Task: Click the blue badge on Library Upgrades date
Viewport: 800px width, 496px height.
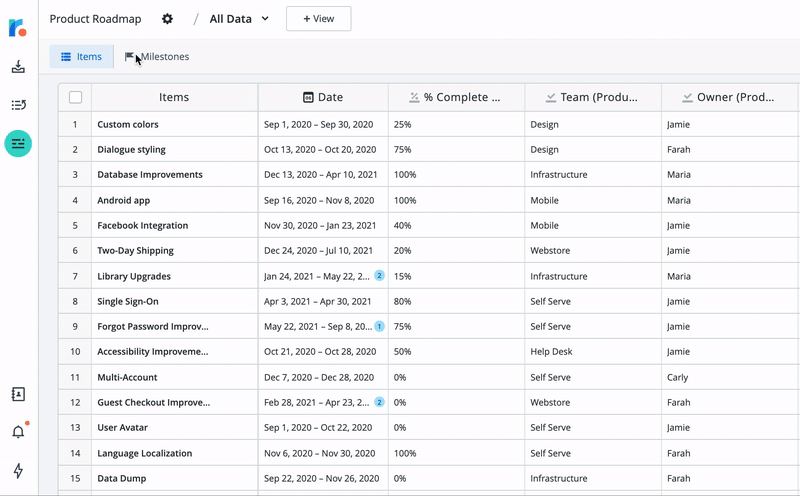Action: coord(379,276)
